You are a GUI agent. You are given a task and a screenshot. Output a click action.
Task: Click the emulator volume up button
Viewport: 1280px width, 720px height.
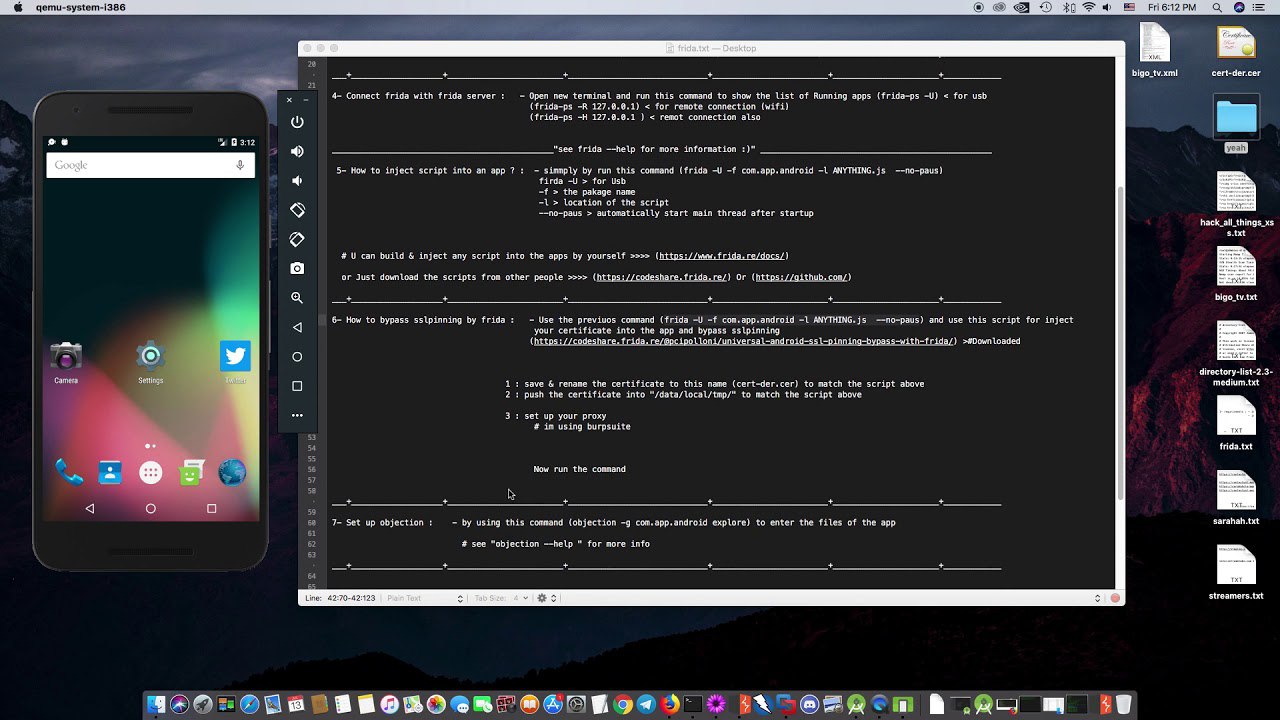tap(297, 151)
